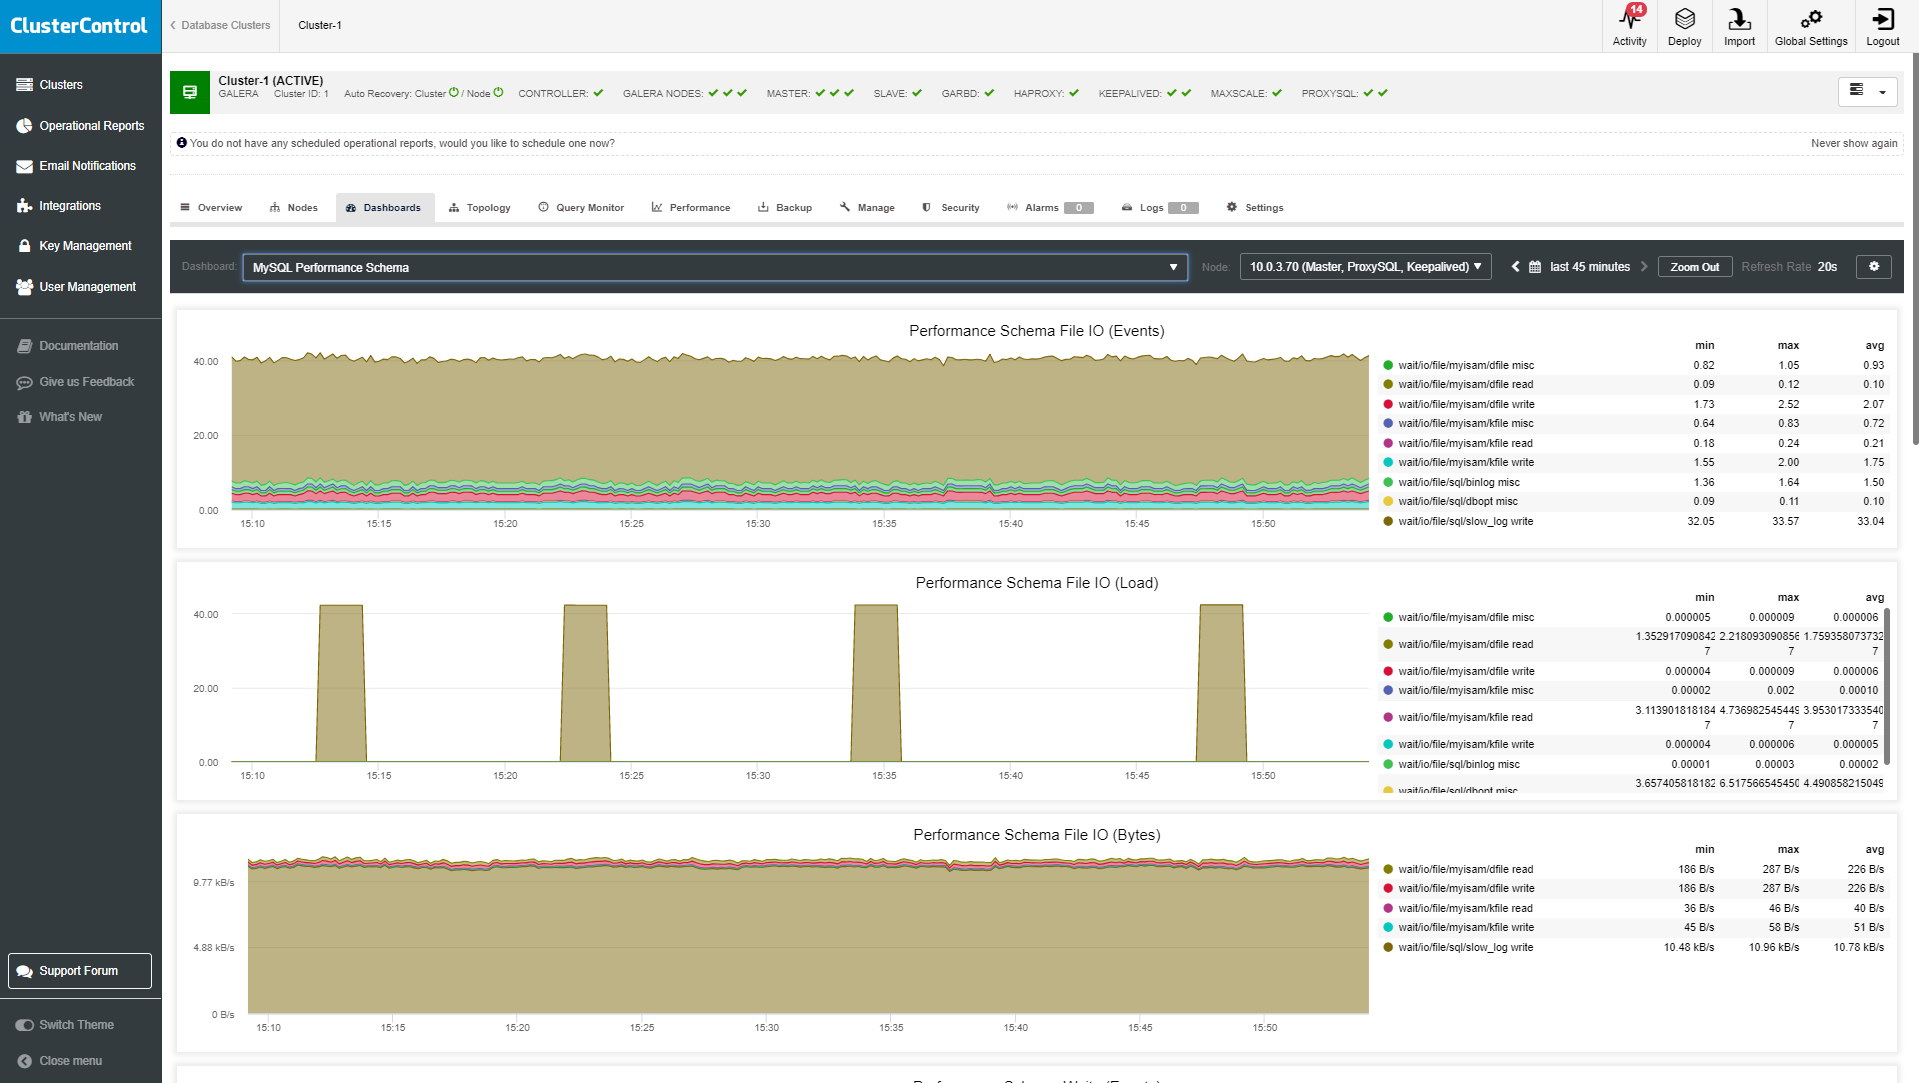Open the calendar time range picker
The height and width of the screenshot is (1083, 1919).
[x=1535, y=267]
